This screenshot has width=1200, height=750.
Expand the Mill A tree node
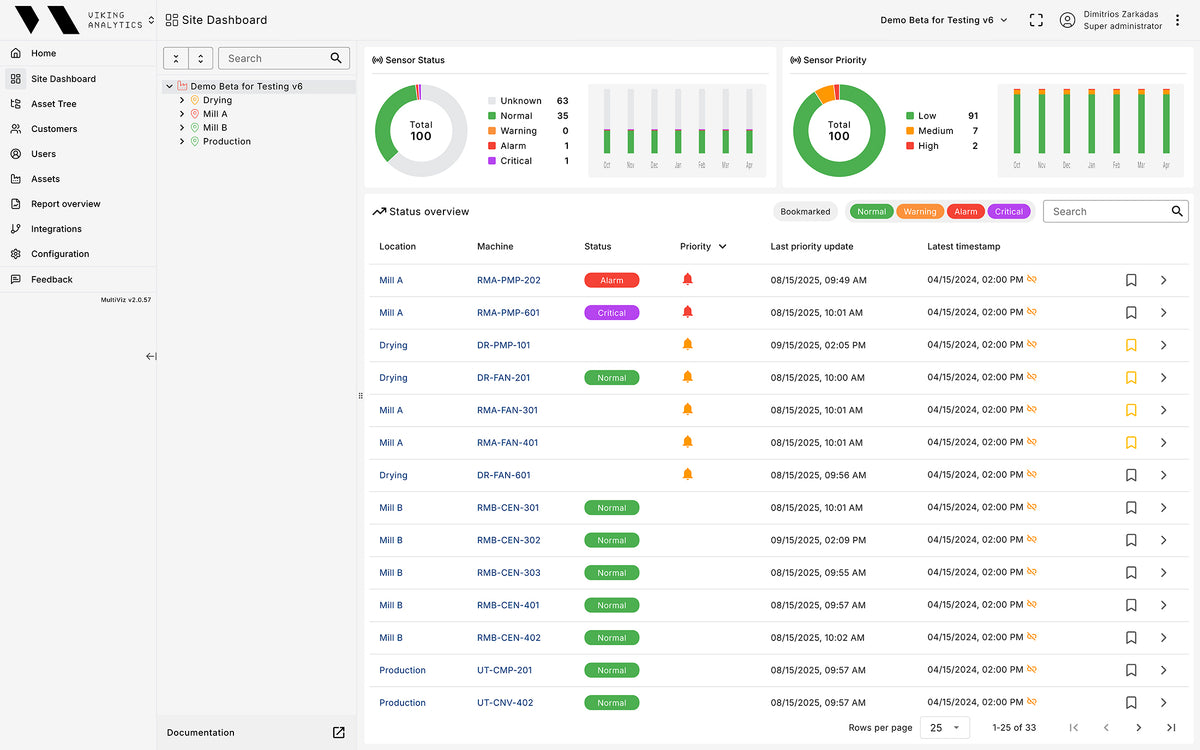(182, 114)
